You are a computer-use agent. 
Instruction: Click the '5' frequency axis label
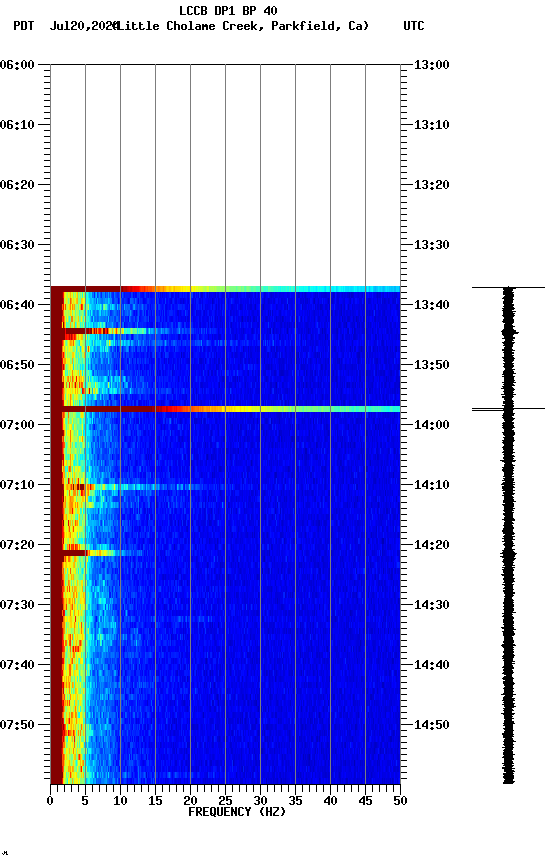pos(85,801)
